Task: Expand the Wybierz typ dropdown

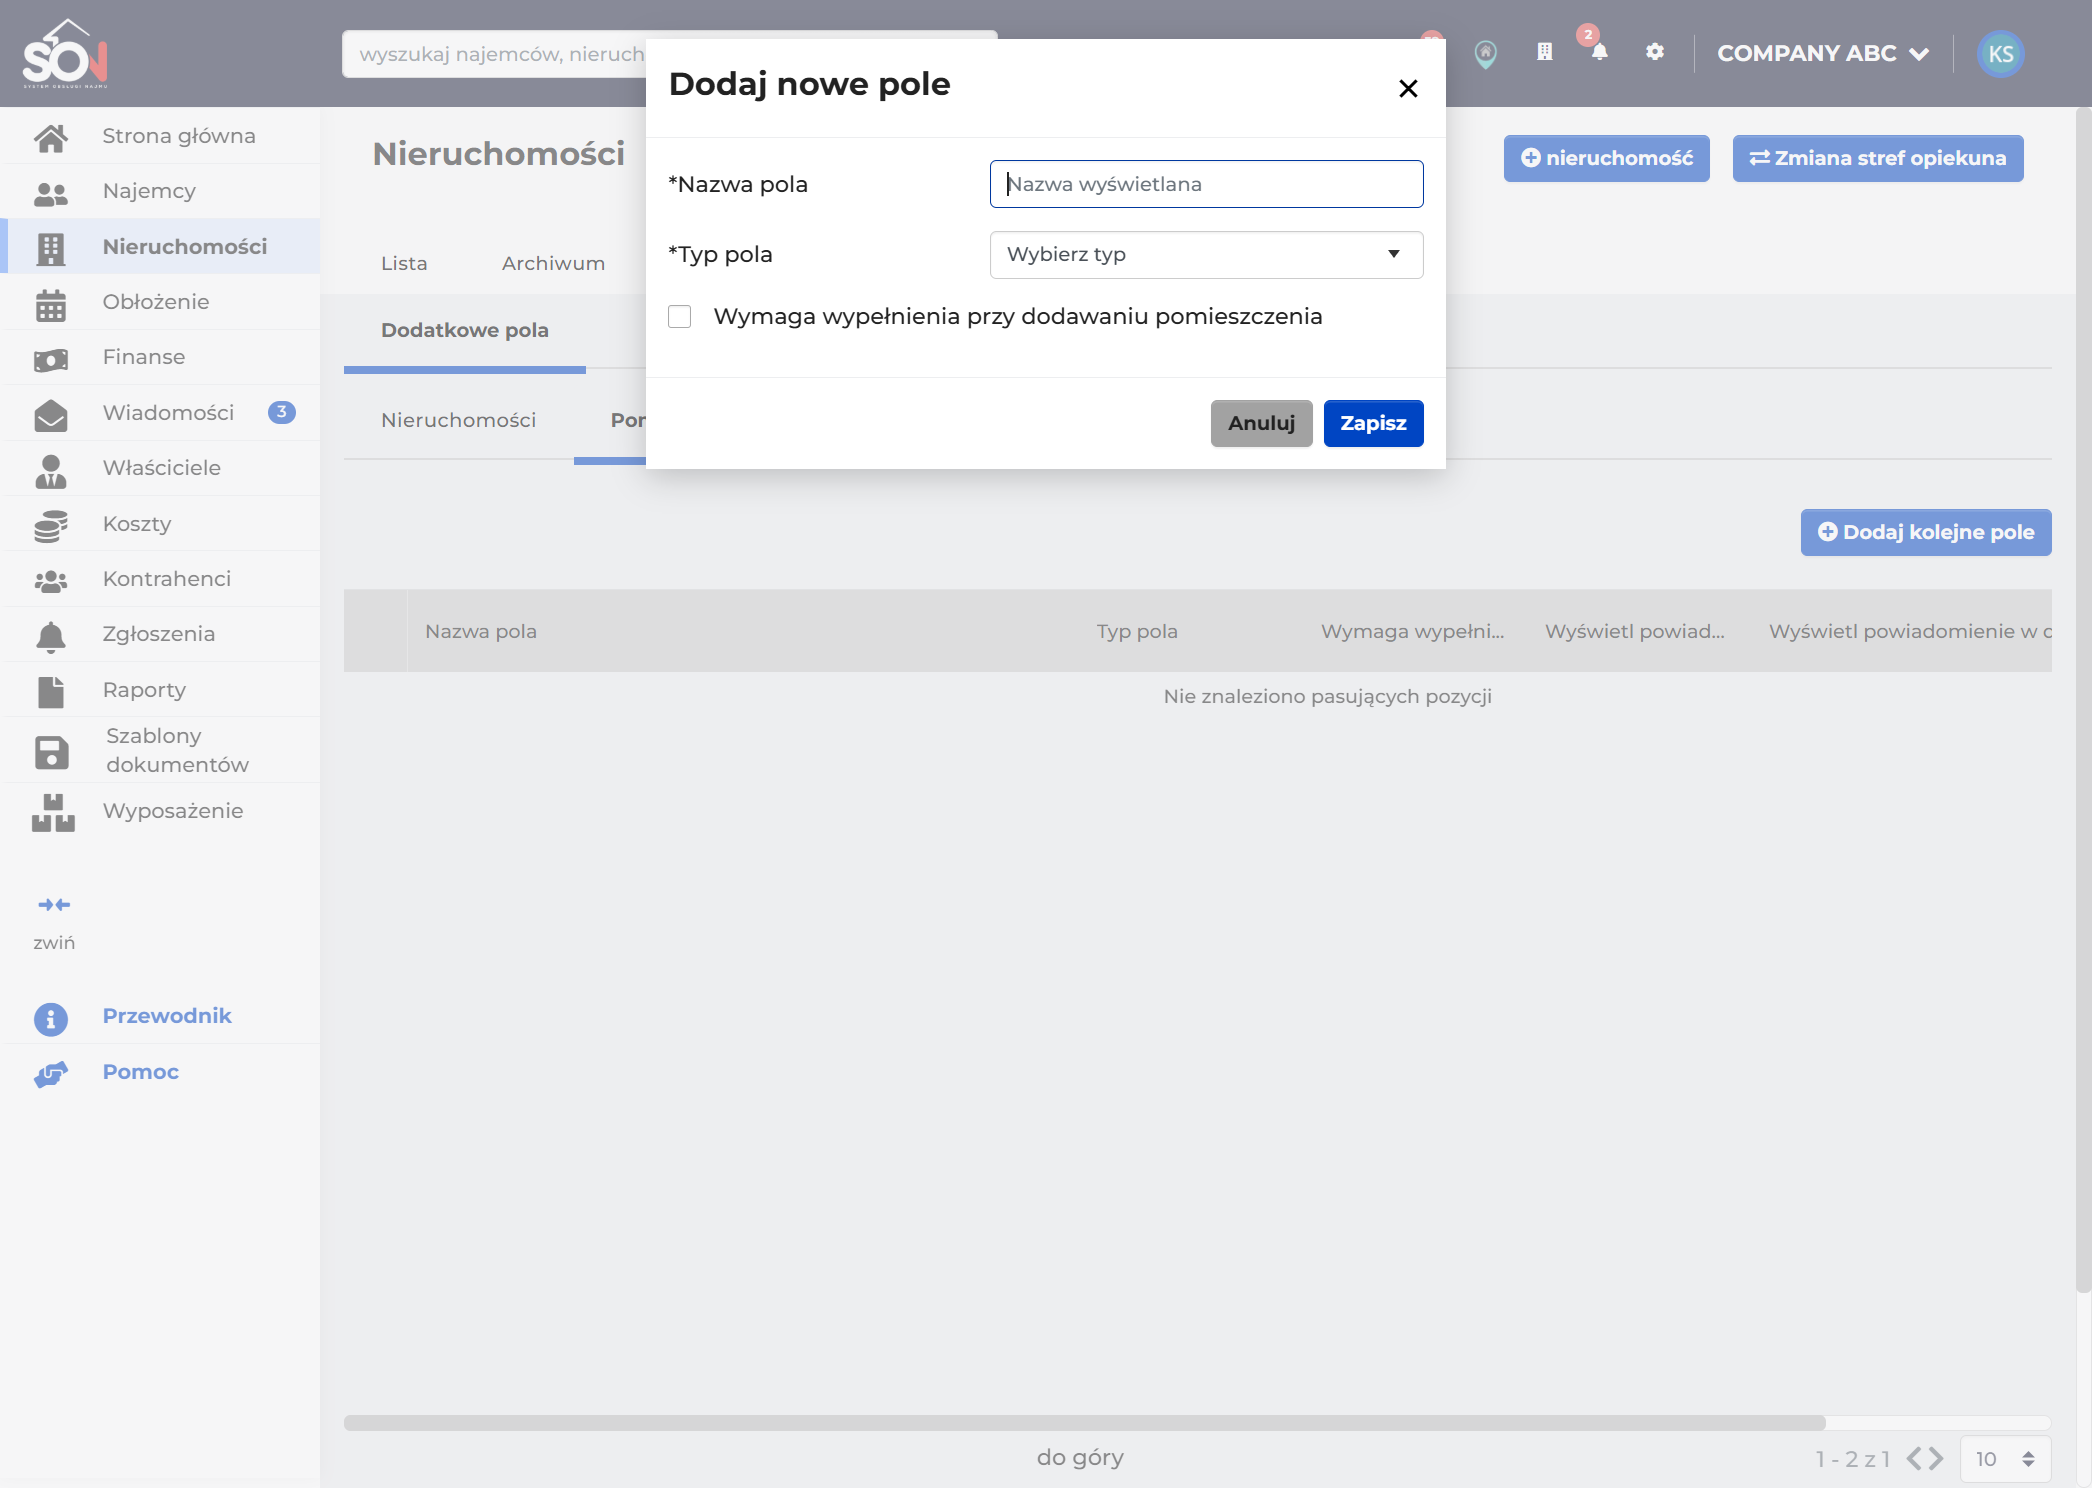Action: click(x=1207, y=255)
